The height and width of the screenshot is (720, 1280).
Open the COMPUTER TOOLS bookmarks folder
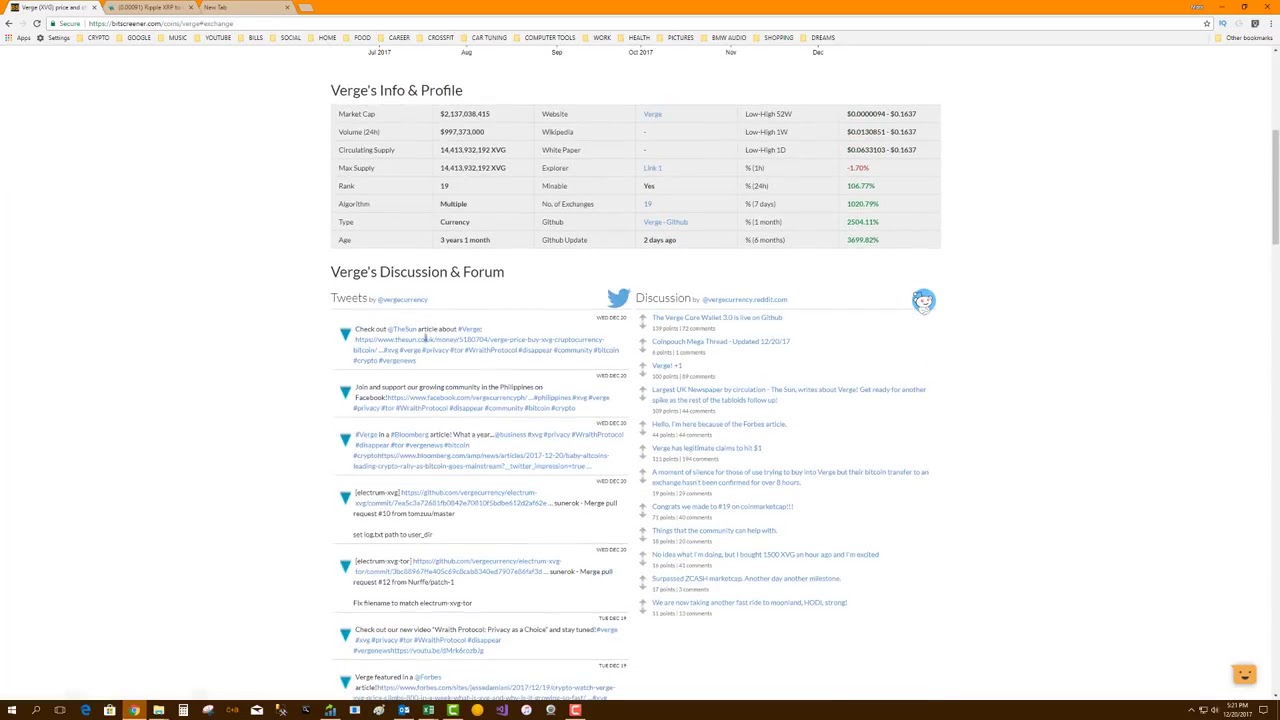coord(544,38)
